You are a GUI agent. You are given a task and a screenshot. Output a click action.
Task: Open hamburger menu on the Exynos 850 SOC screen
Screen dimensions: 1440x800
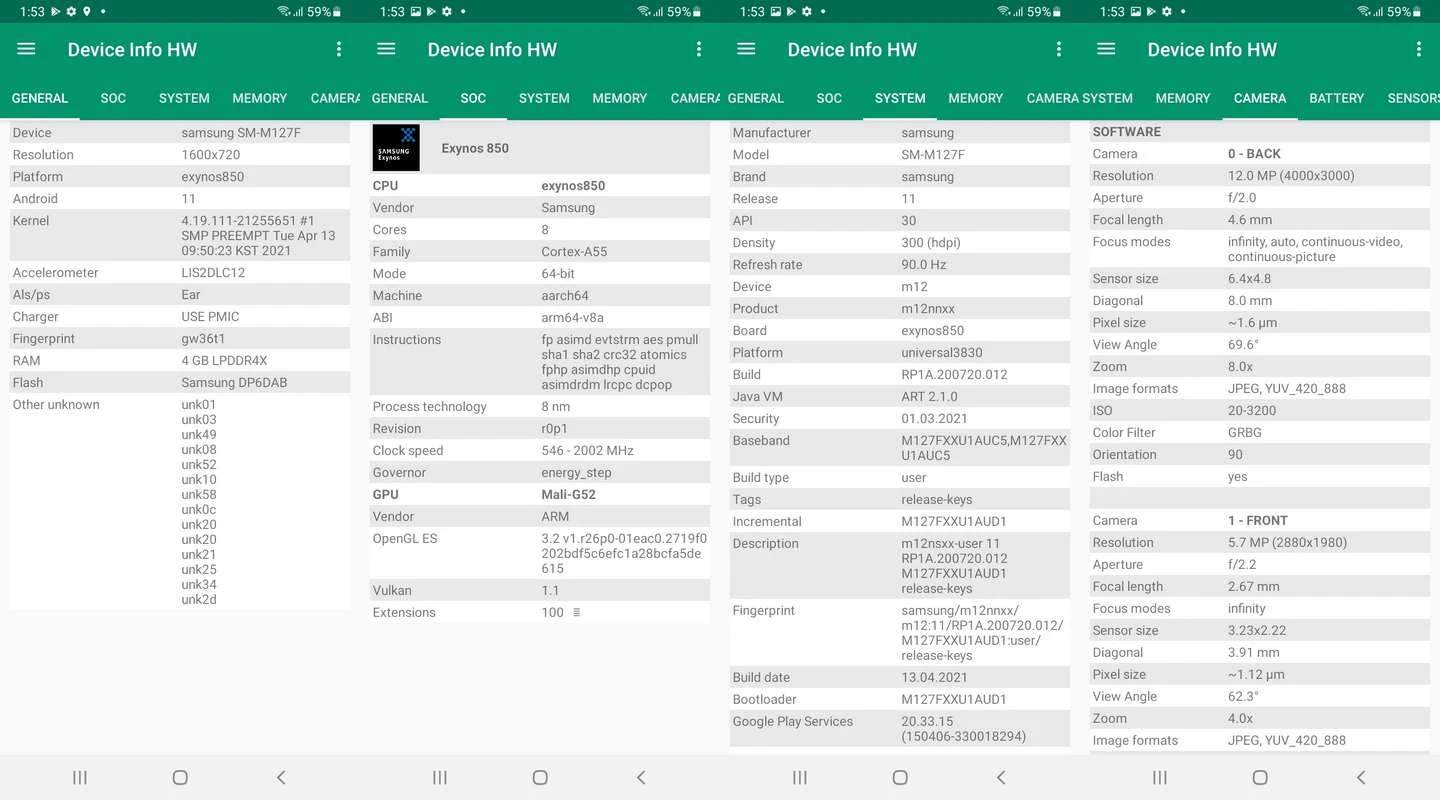[x=386, y=49]
